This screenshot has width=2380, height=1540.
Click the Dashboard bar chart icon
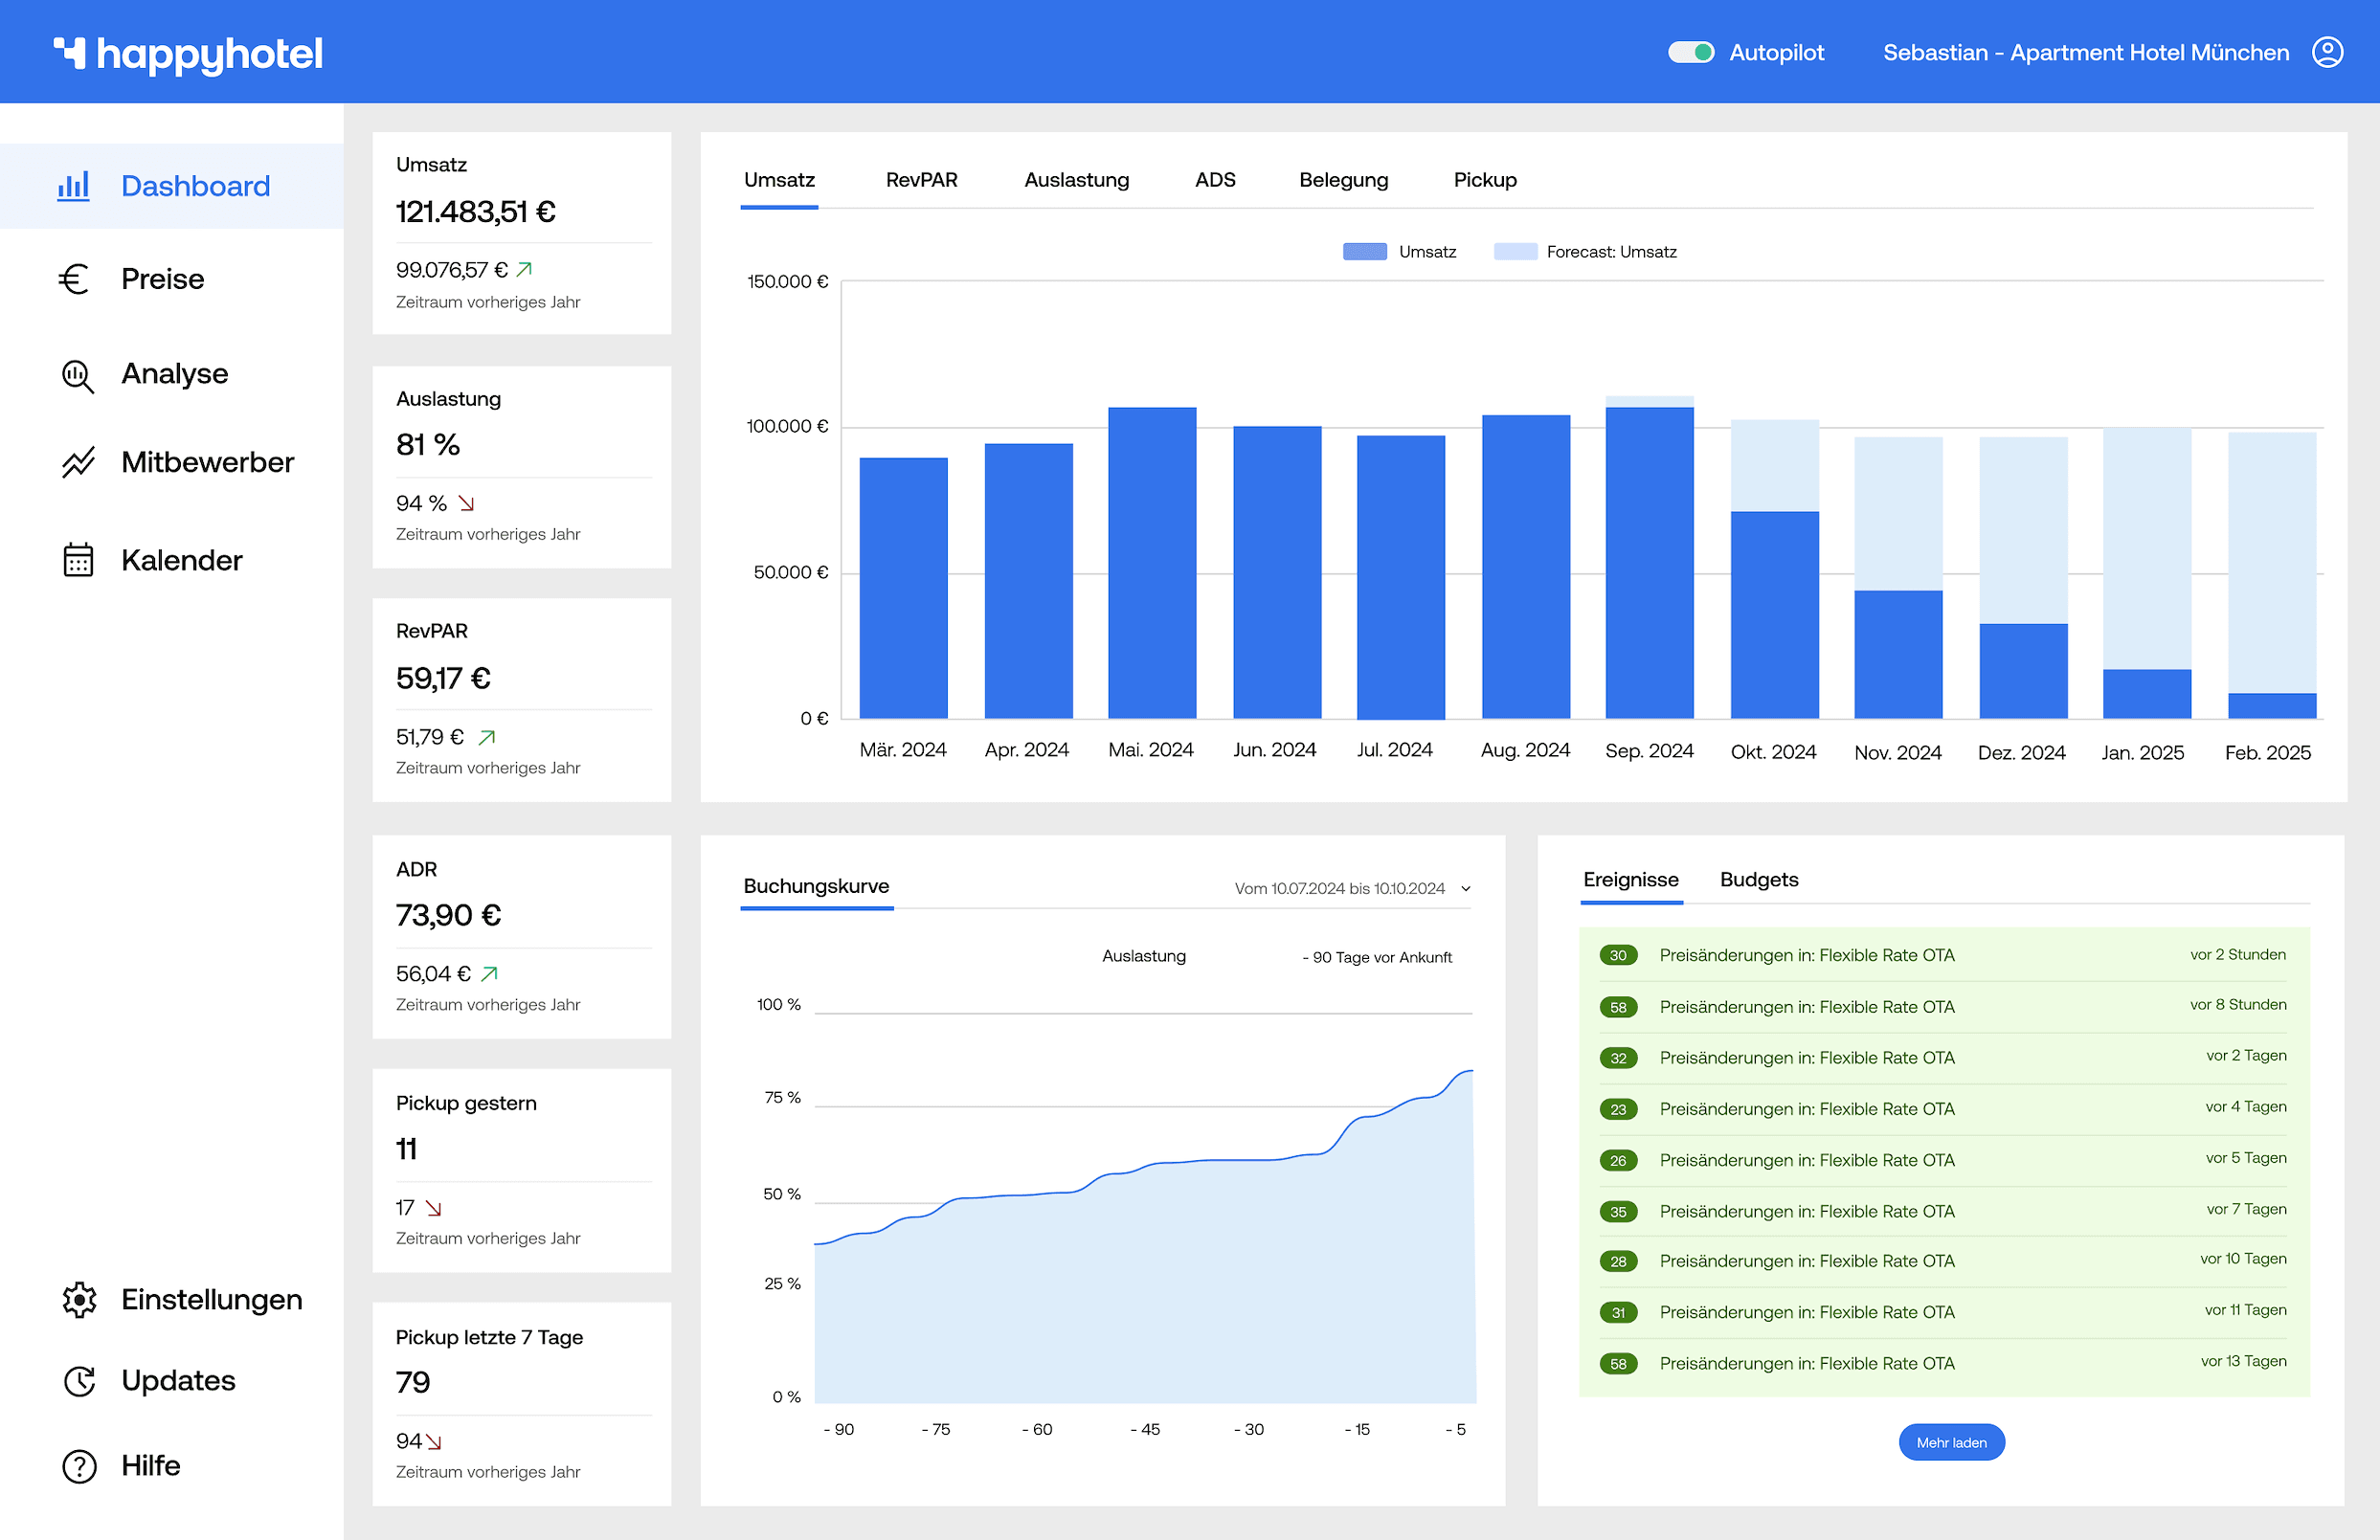(x=73, y=186)
